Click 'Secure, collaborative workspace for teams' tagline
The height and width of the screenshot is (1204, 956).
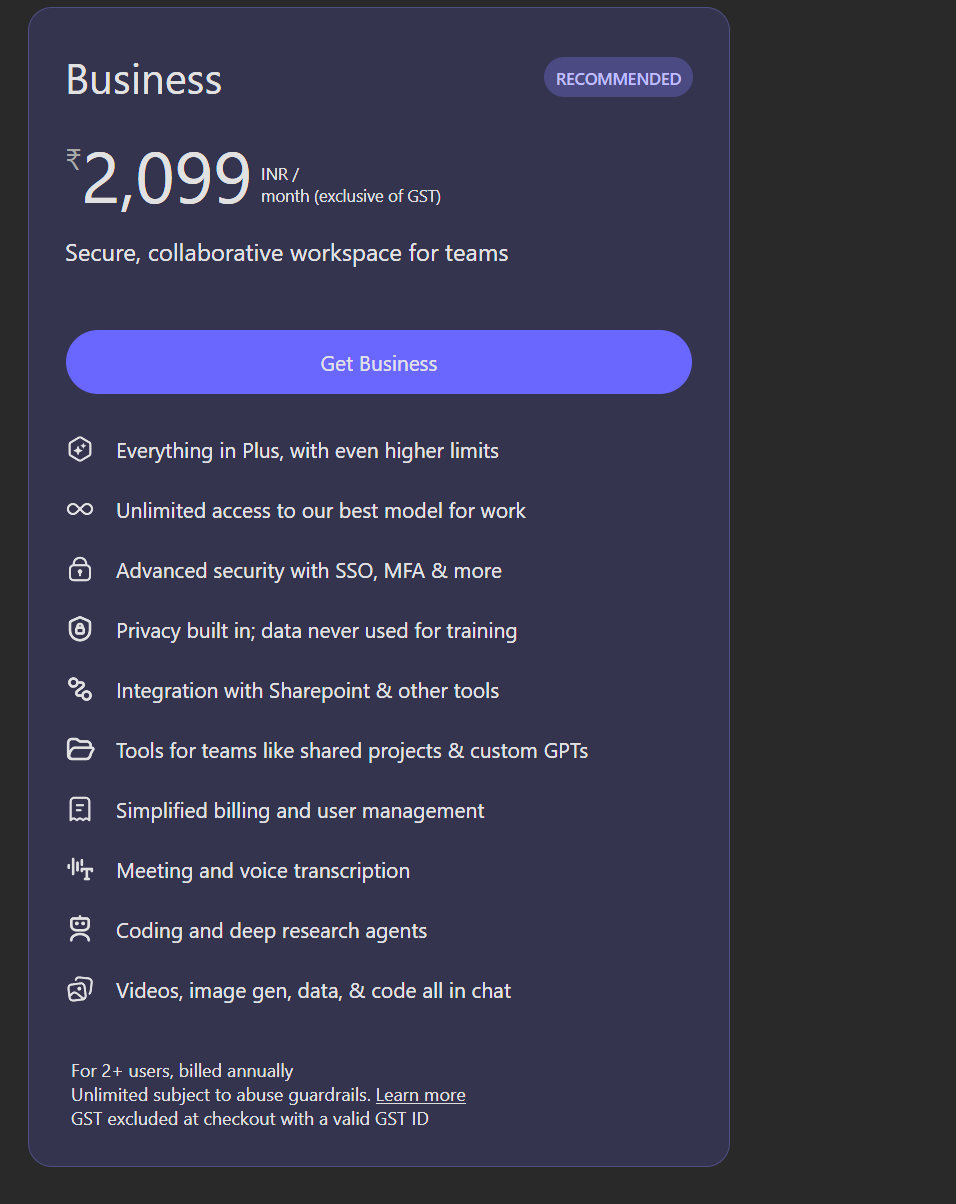pos(287,253)
